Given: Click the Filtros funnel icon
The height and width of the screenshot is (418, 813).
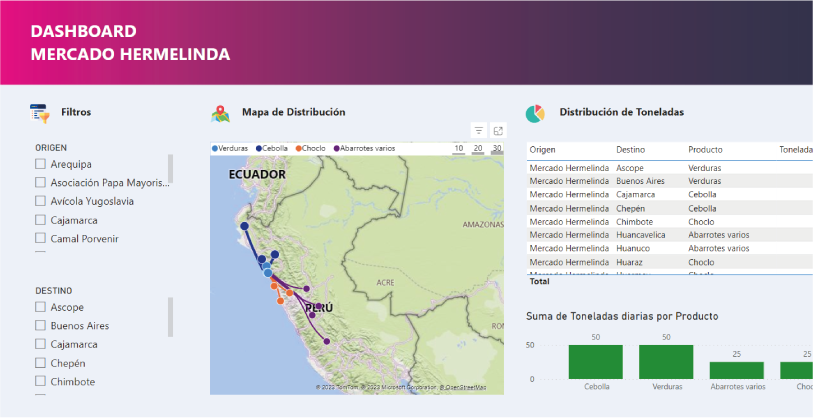Looking at the screenshot, I should coord(39,113).
